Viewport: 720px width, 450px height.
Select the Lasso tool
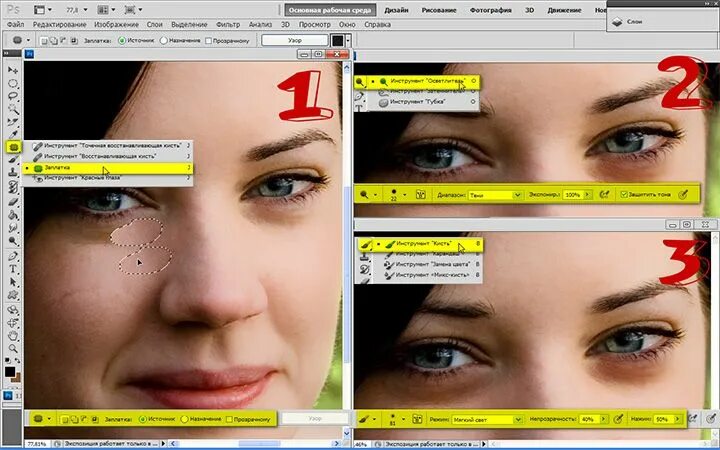(13, 96)
